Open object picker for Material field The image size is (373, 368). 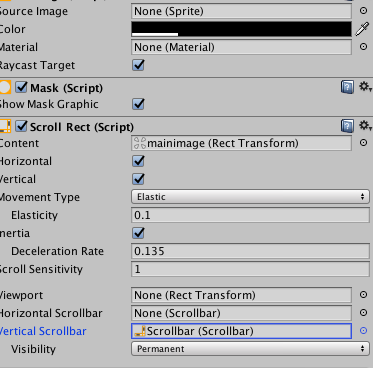(x=363, y=47)
